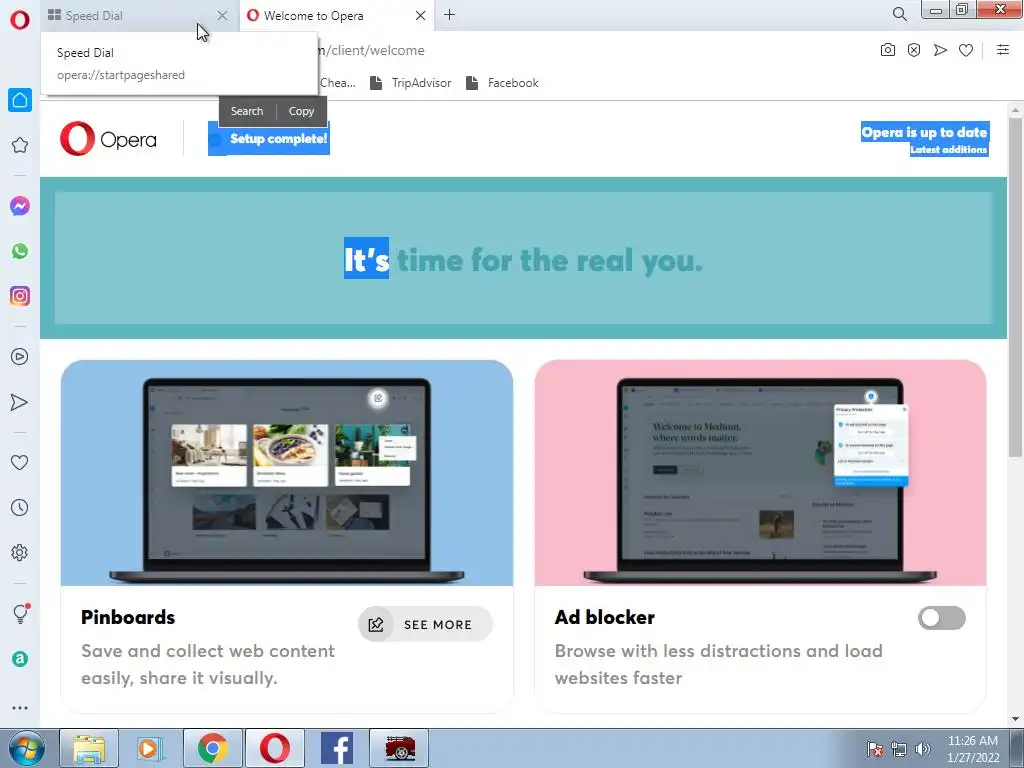Open the Easy Setup sliders icon
The image size is (1024, 768).
[x=1003, y=50]
